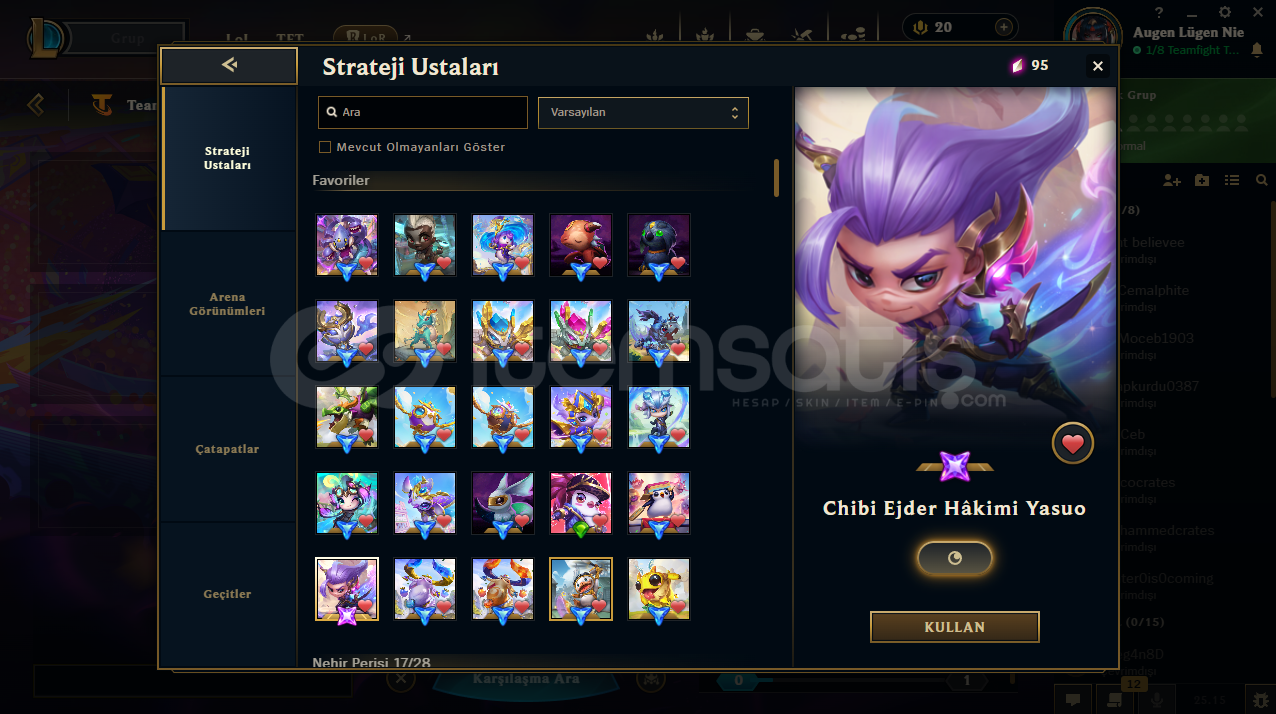Open the Varsayılan sort dropdown
This screenshot has height=714, width=1276.
pos(643,113)
